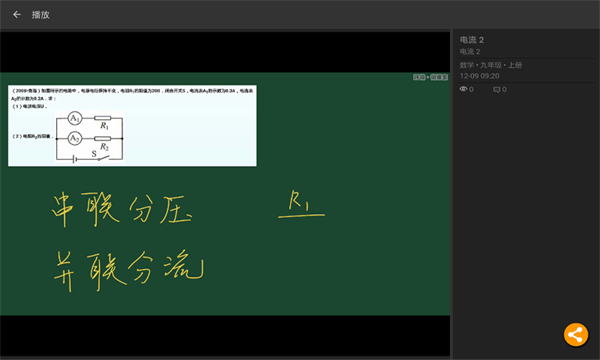Click the comment count number

click(x=504, y=90)
